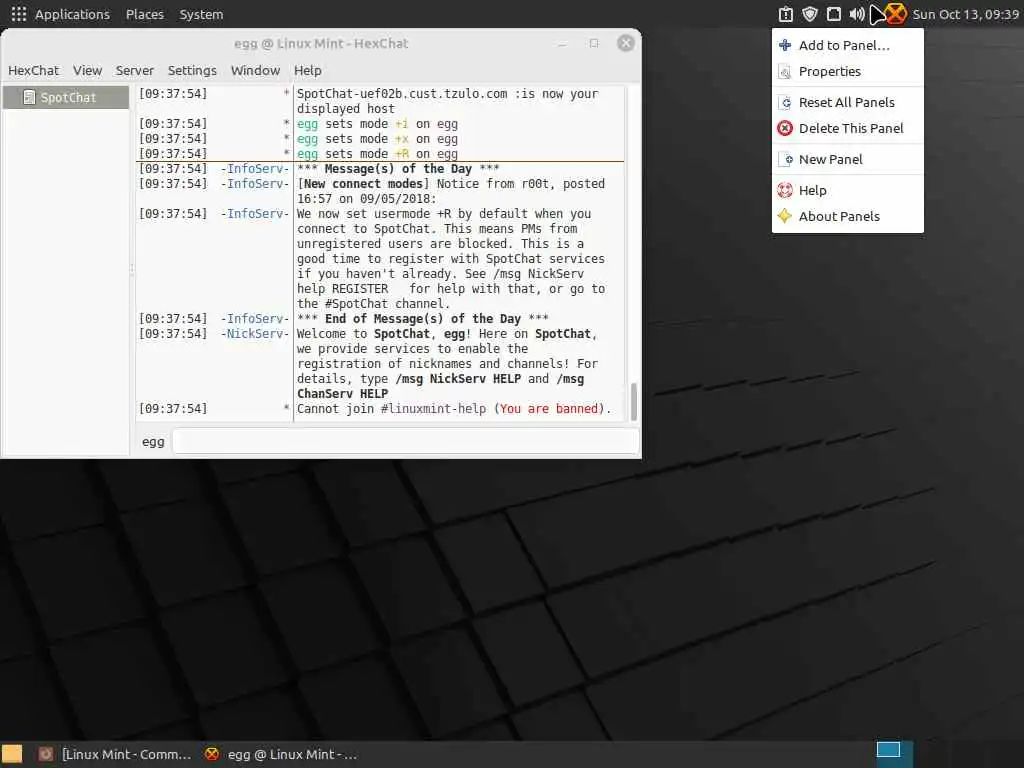Select Help in panel context menu
1024x768 pixels.
pos(848,191)
